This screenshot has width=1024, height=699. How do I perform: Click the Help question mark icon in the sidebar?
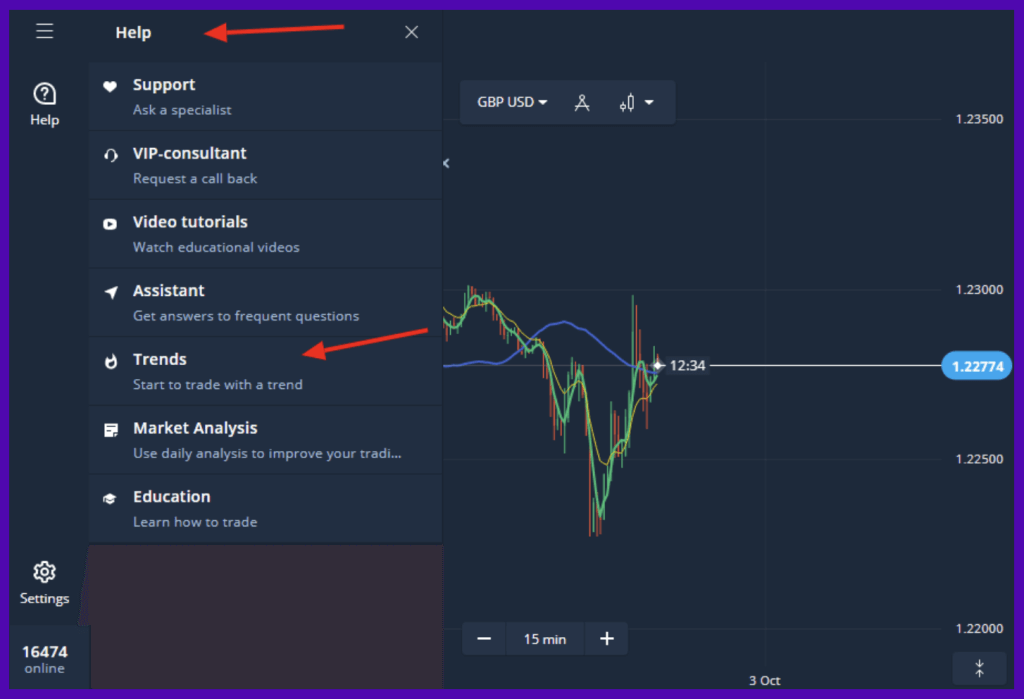(44, 94)
